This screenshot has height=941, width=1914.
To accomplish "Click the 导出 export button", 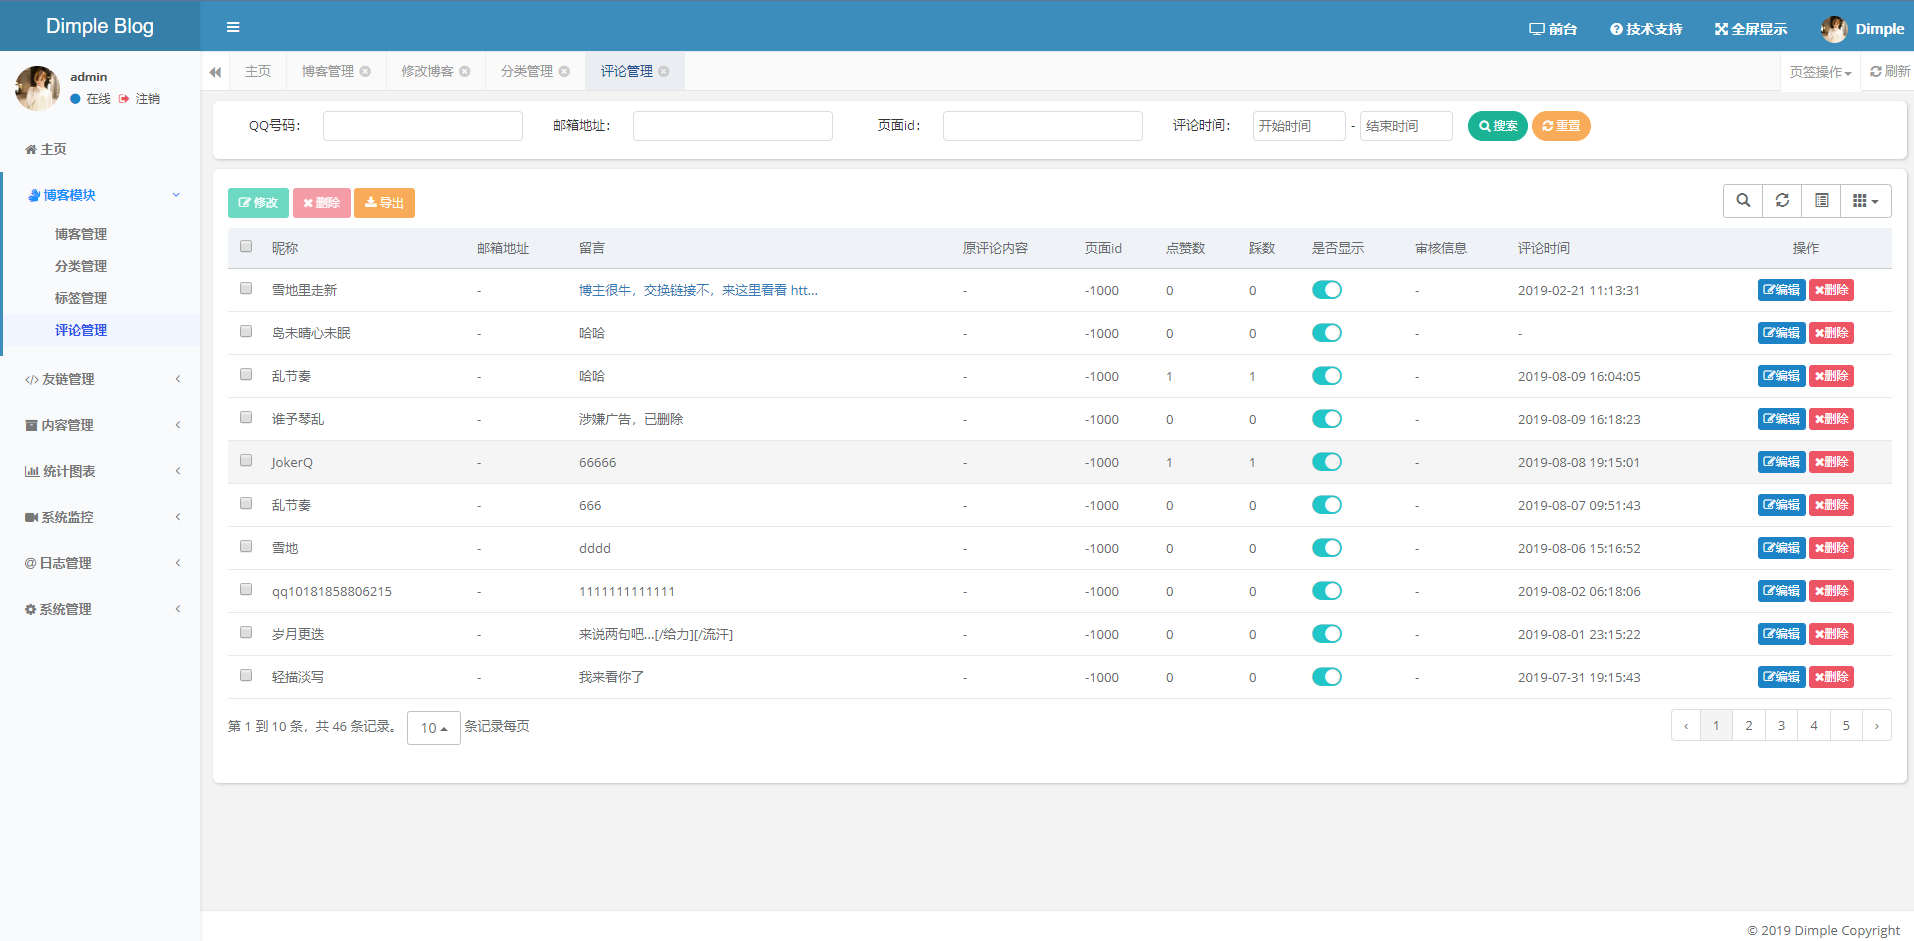I will point(384,203).
